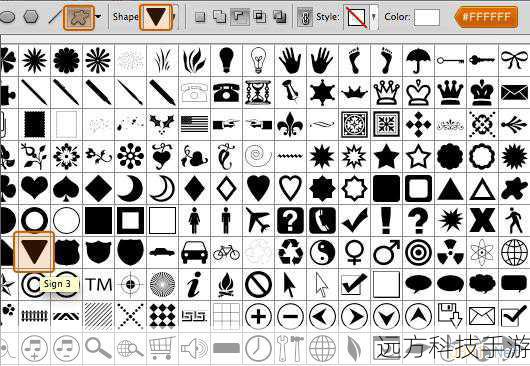Toggle the link style chain button
The width and height of the screenshot is (530, 366).
click(305, 17)
